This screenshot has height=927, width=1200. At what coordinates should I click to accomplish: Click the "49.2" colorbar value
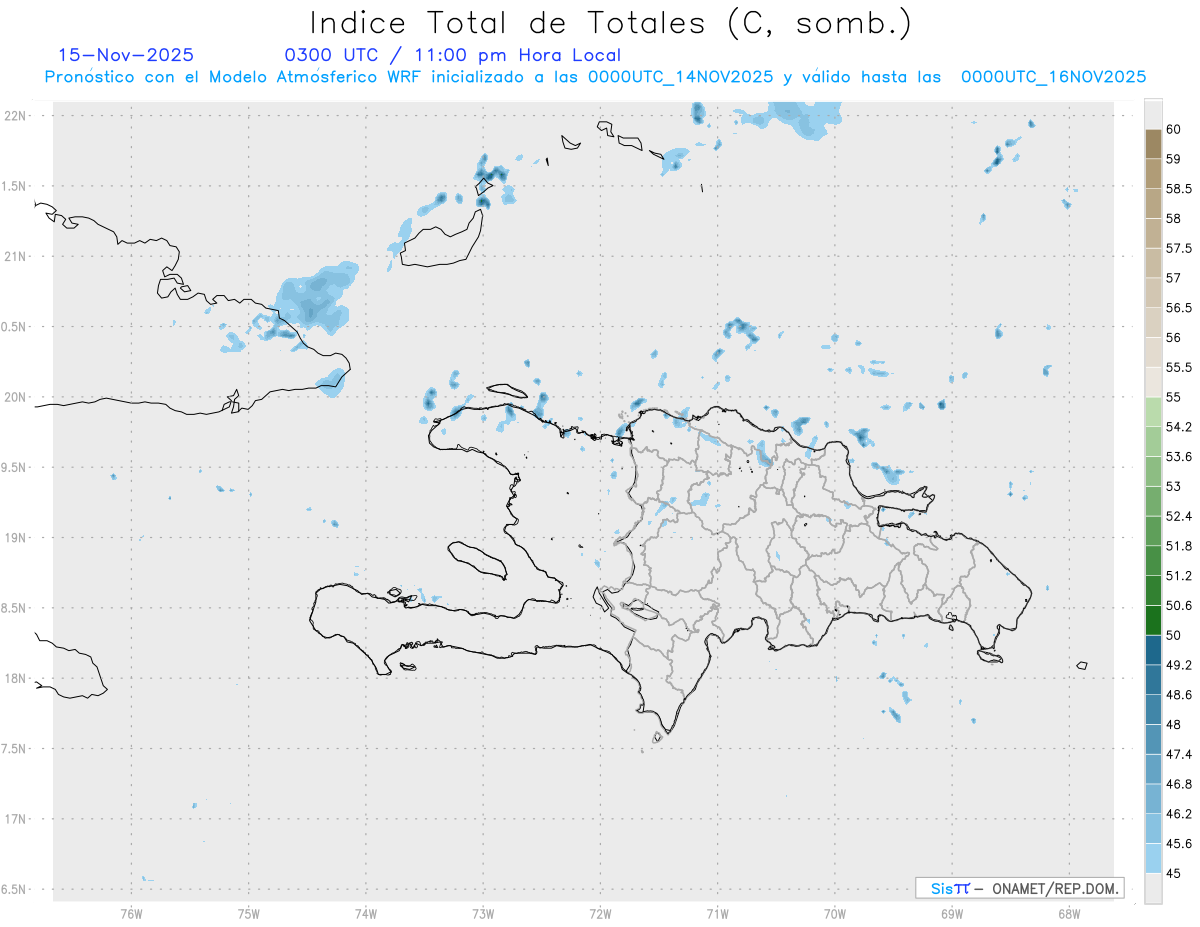pos(1179,665)
